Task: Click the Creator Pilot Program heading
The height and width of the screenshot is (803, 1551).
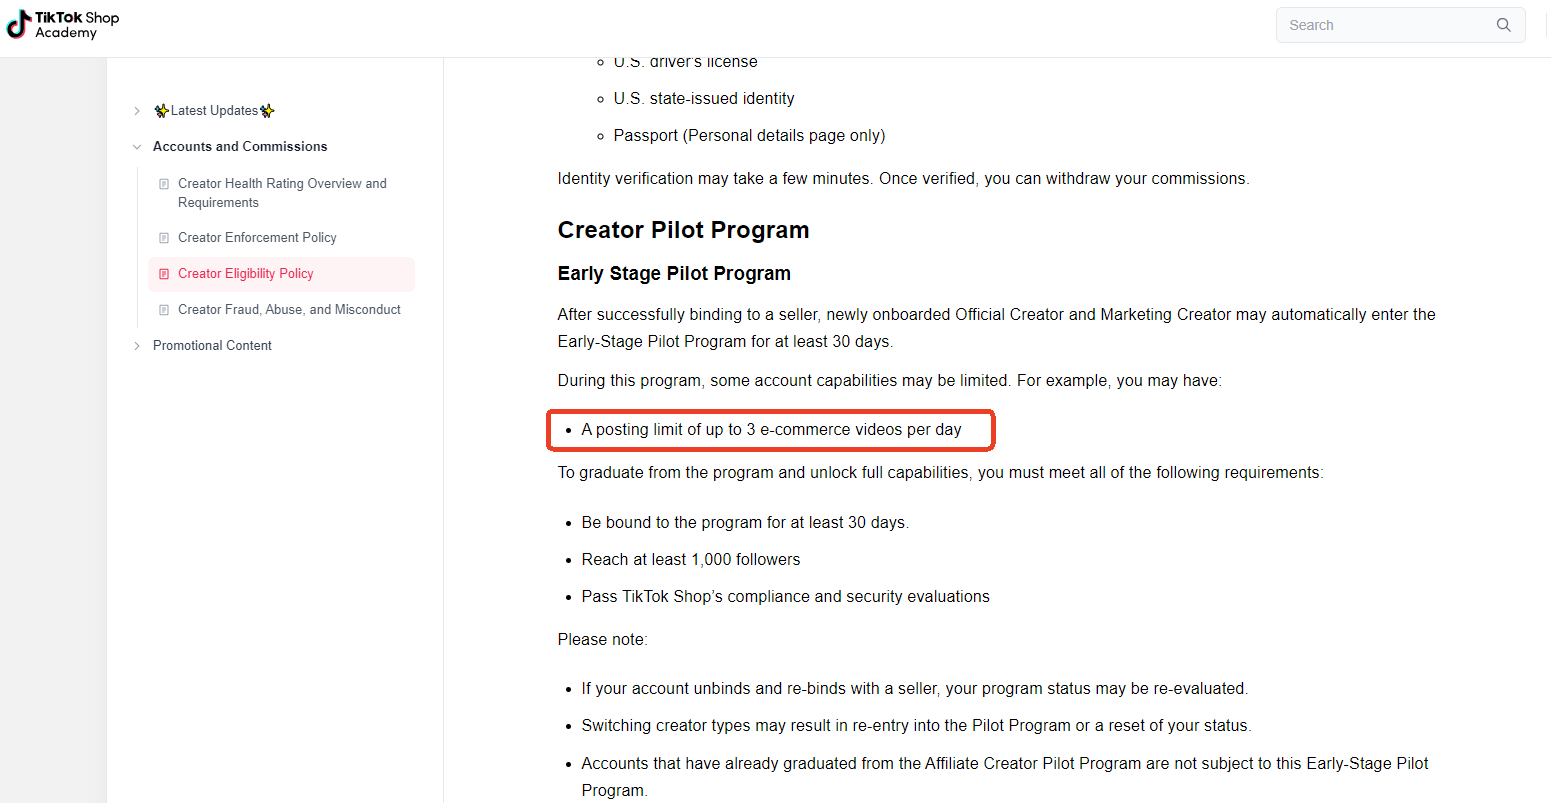Action: pyautogui.click(x=683, y=230)
